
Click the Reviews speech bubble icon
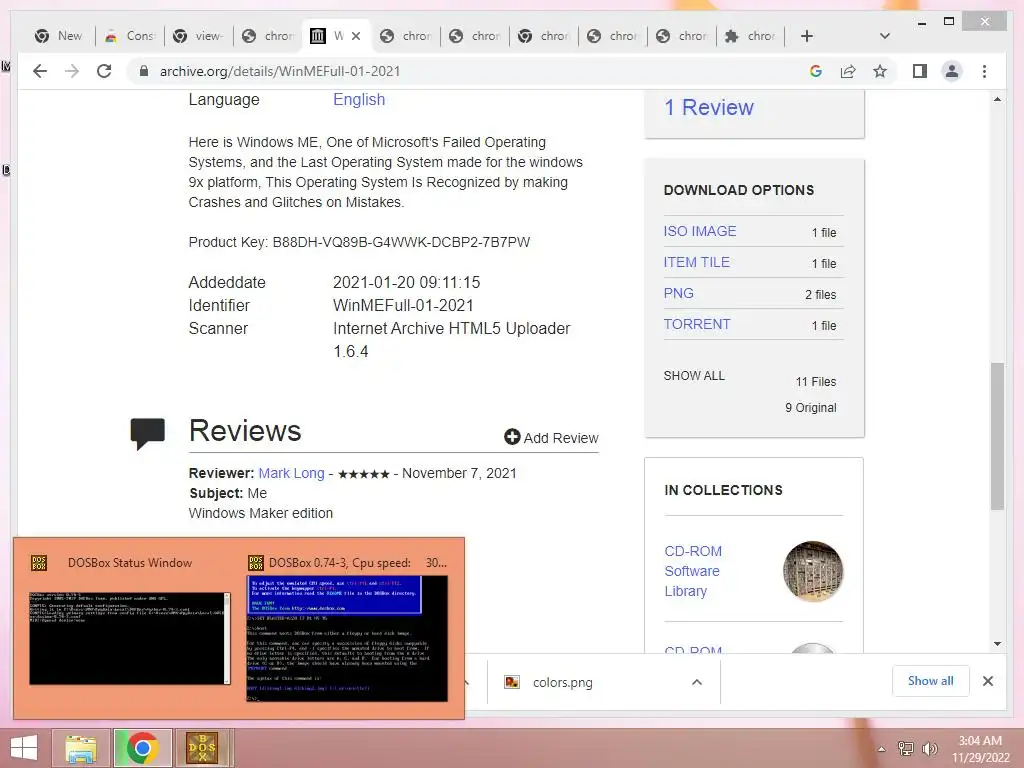[148, 434]
